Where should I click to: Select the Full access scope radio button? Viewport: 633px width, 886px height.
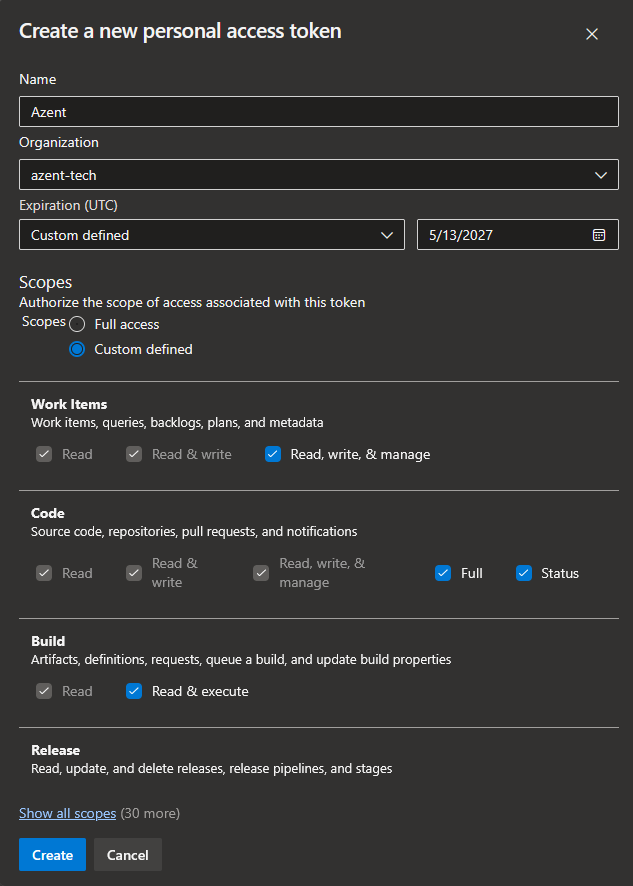[77, 324]
